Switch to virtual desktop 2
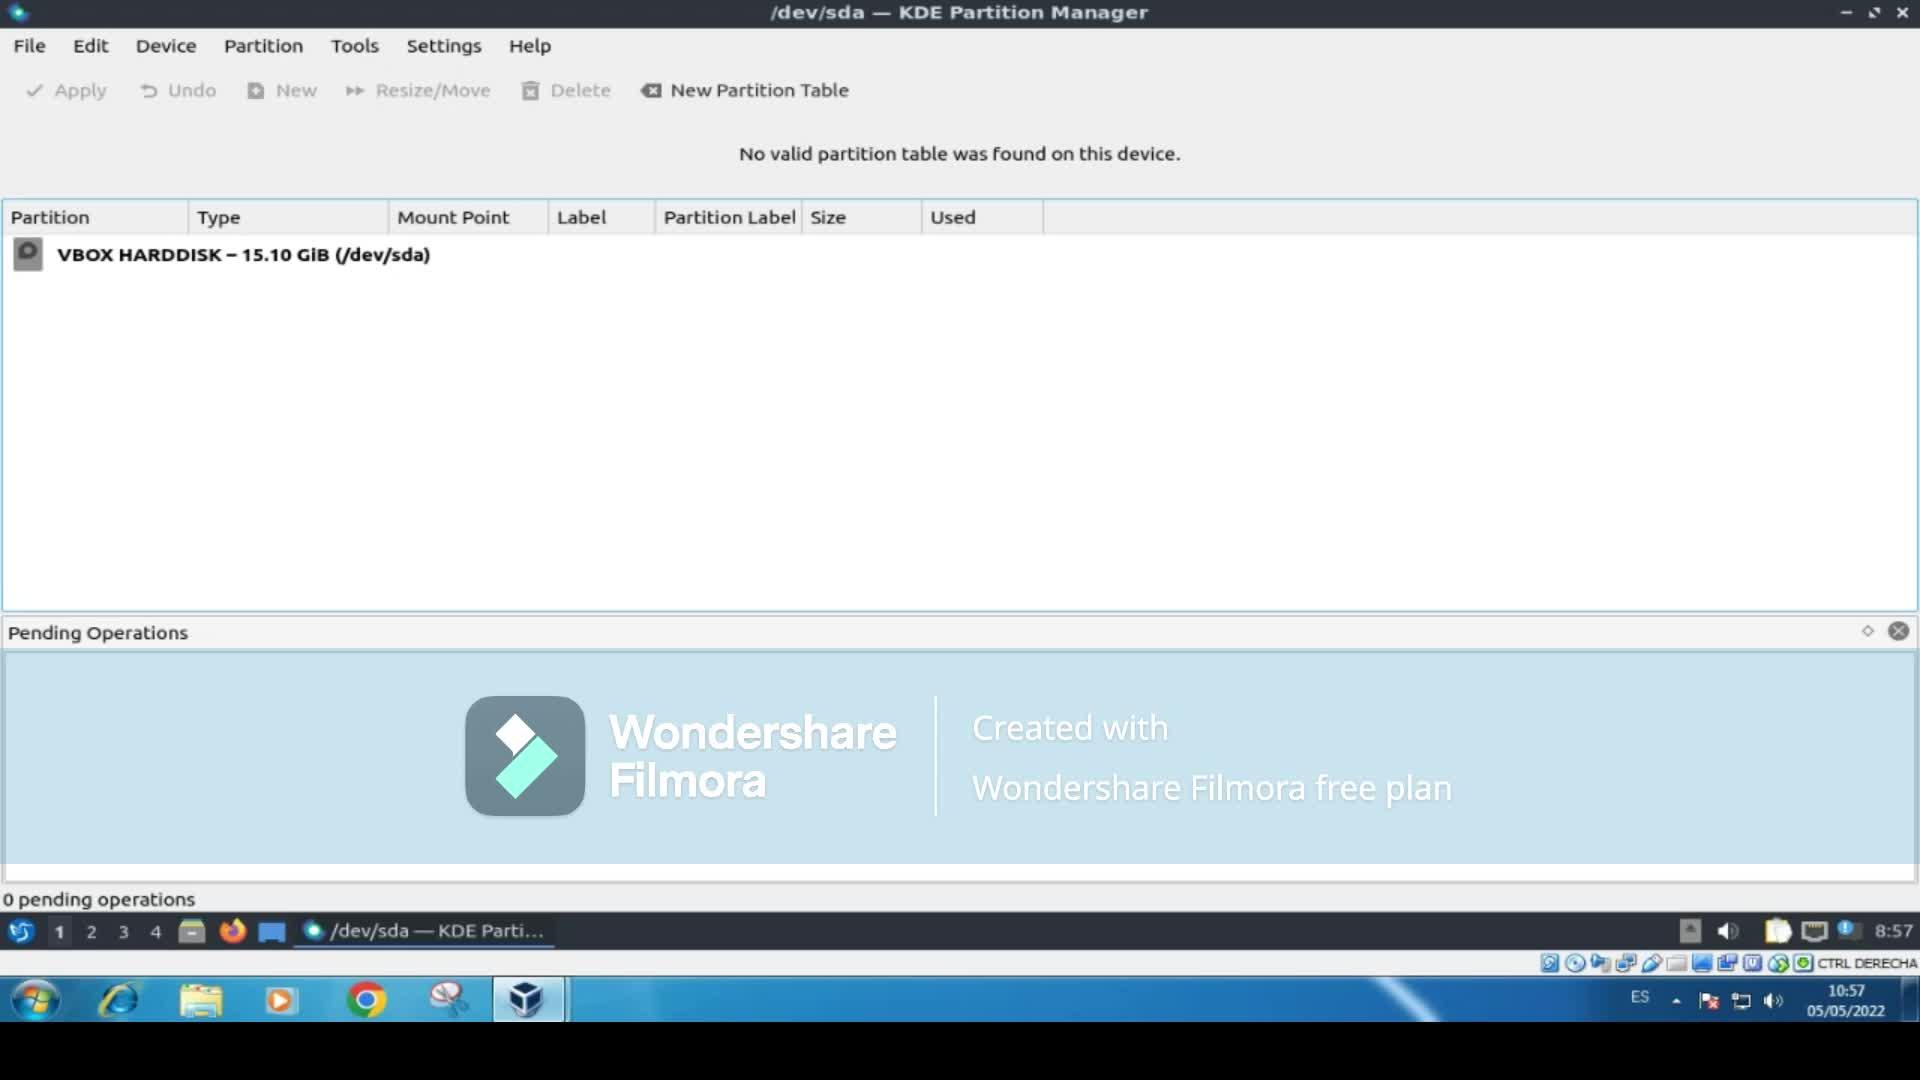The height and width of the screenshot is (1080, 1920). (x=91, y=932)
